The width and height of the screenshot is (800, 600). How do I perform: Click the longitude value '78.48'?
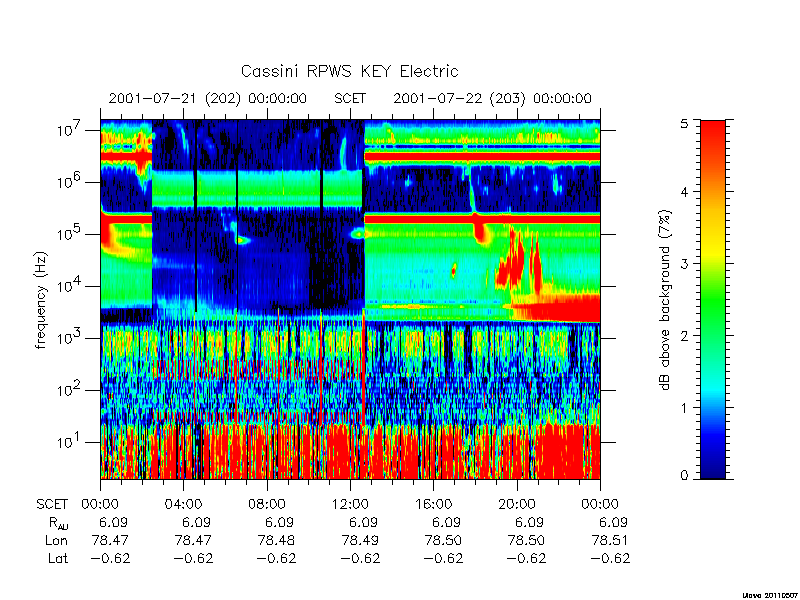point(279,540)
